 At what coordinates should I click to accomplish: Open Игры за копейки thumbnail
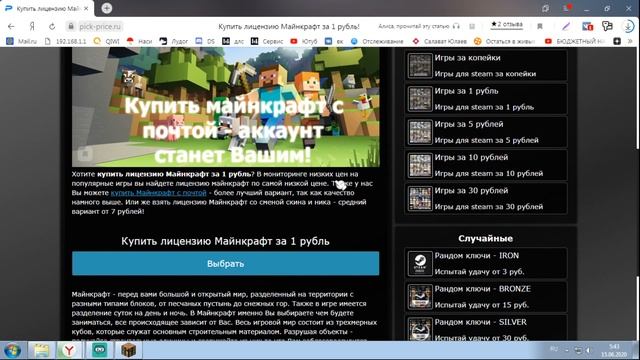click(420, 66)
